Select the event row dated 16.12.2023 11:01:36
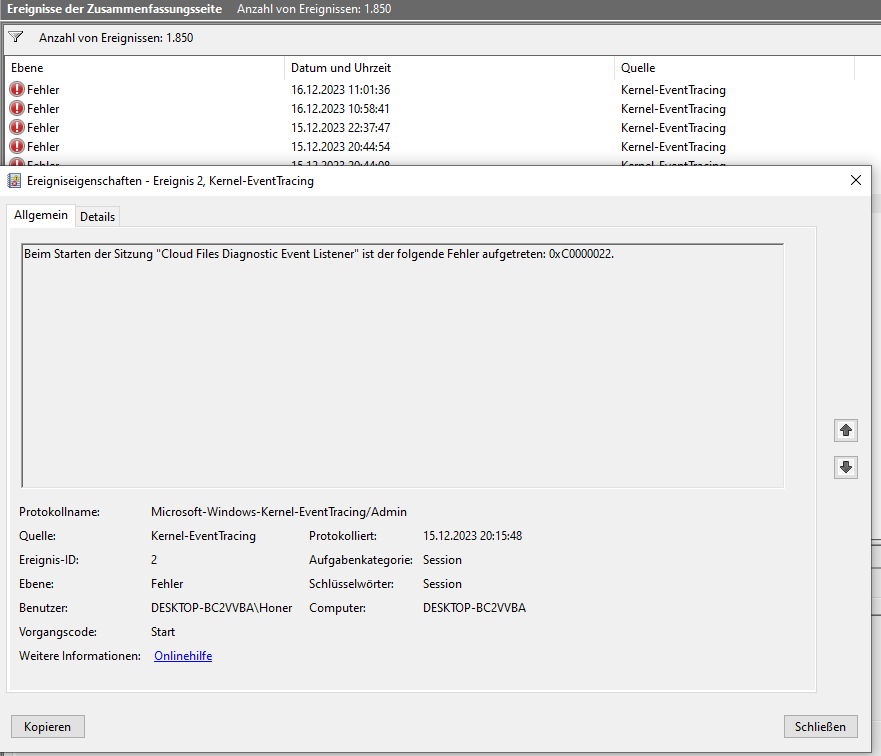 [x=443, y=90]
